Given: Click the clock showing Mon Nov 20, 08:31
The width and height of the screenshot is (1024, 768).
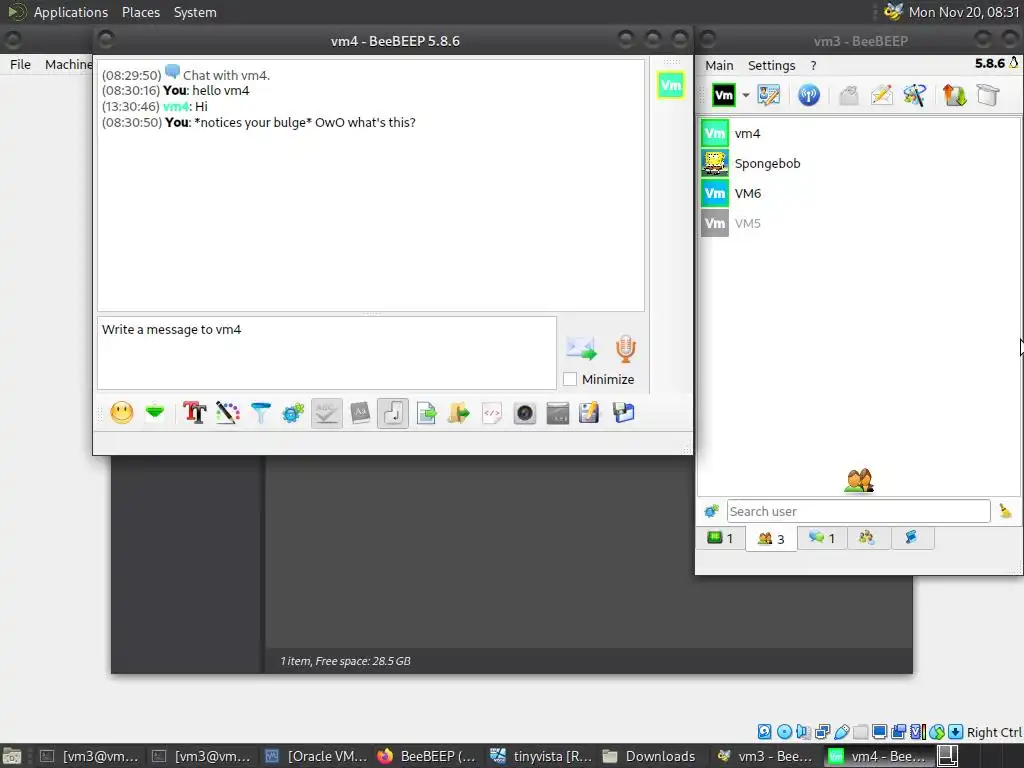Looking at the screenshot, I should click(x=964, y=12).
